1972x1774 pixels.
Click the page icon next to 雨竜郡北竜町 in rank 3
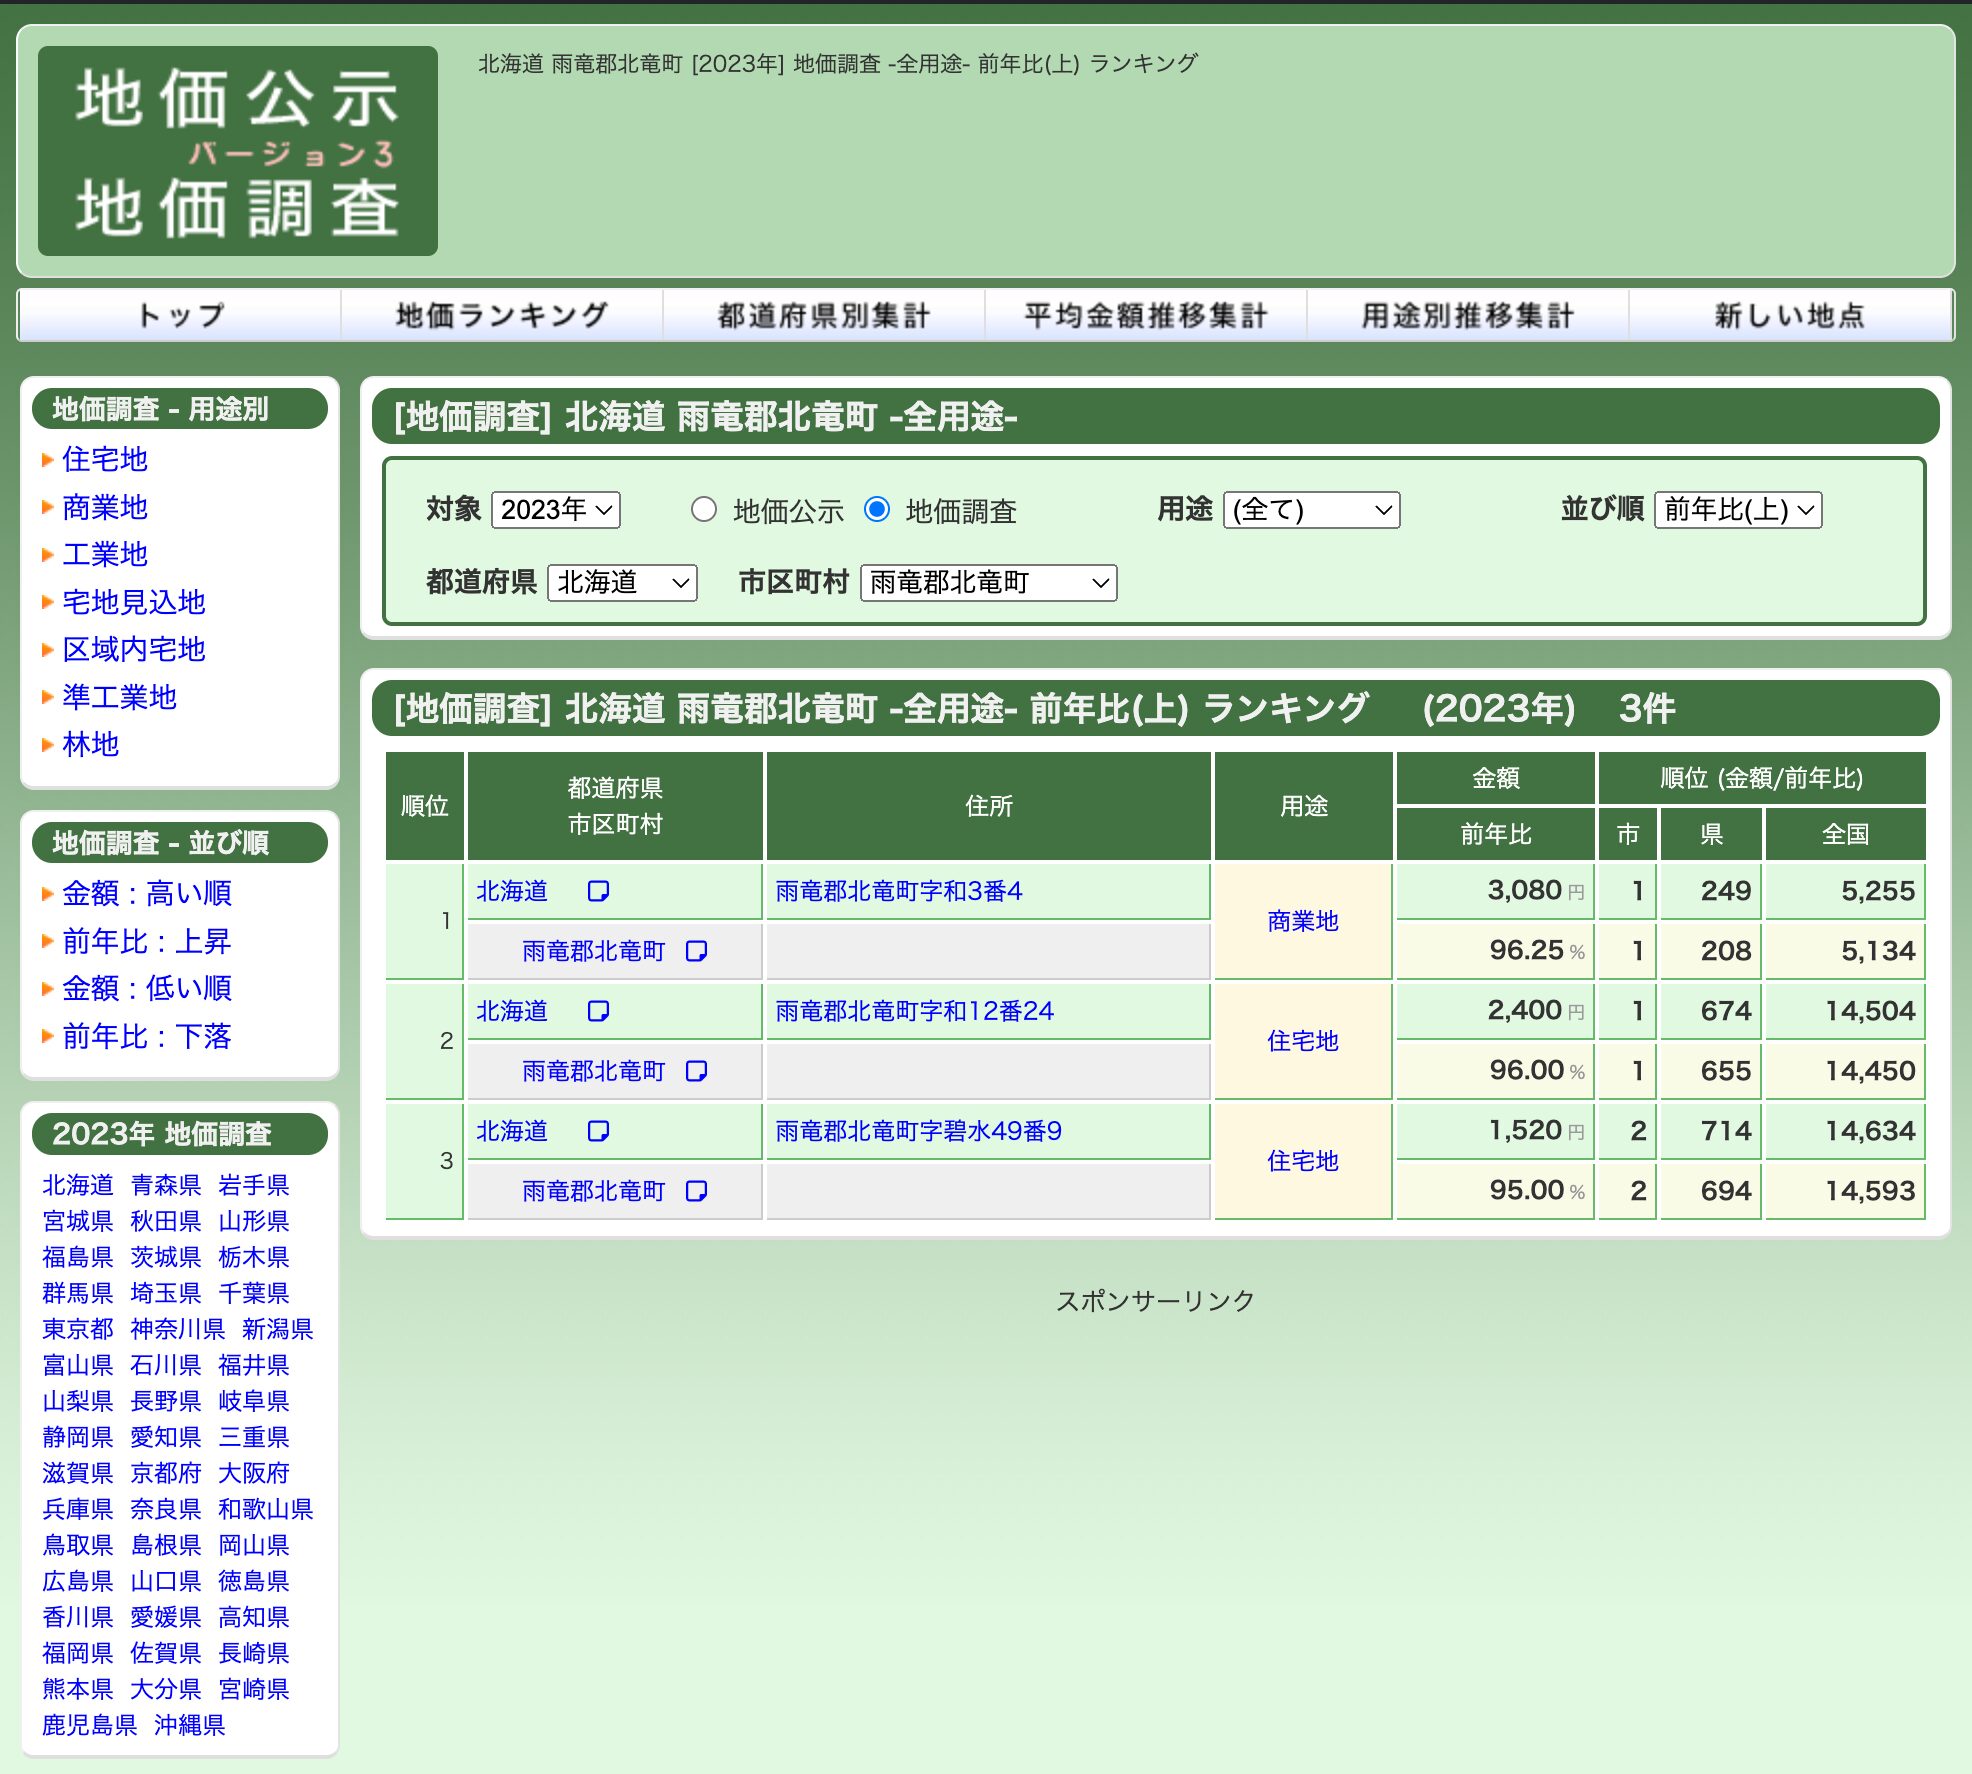click(x=698, y=1191)
